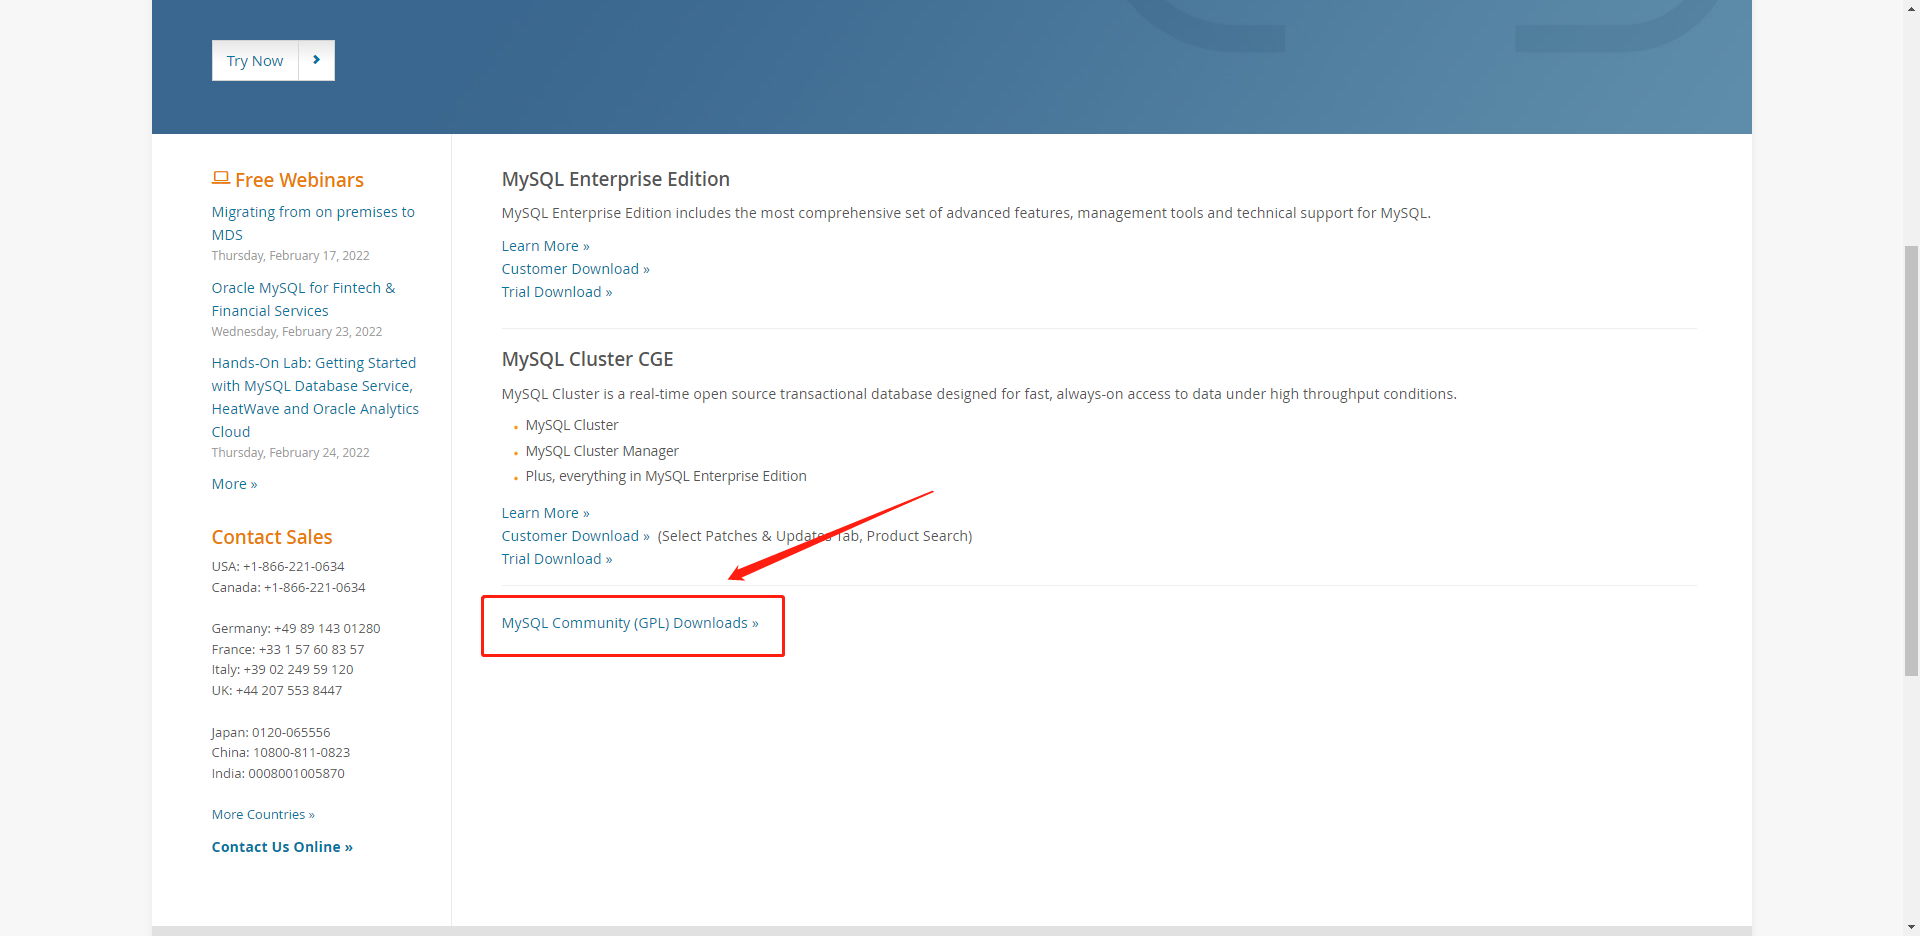1920x936 pixels.
Task: Click the arrow chevron beside Try Now
Action: pyautogui.click(x=316, y=61)
